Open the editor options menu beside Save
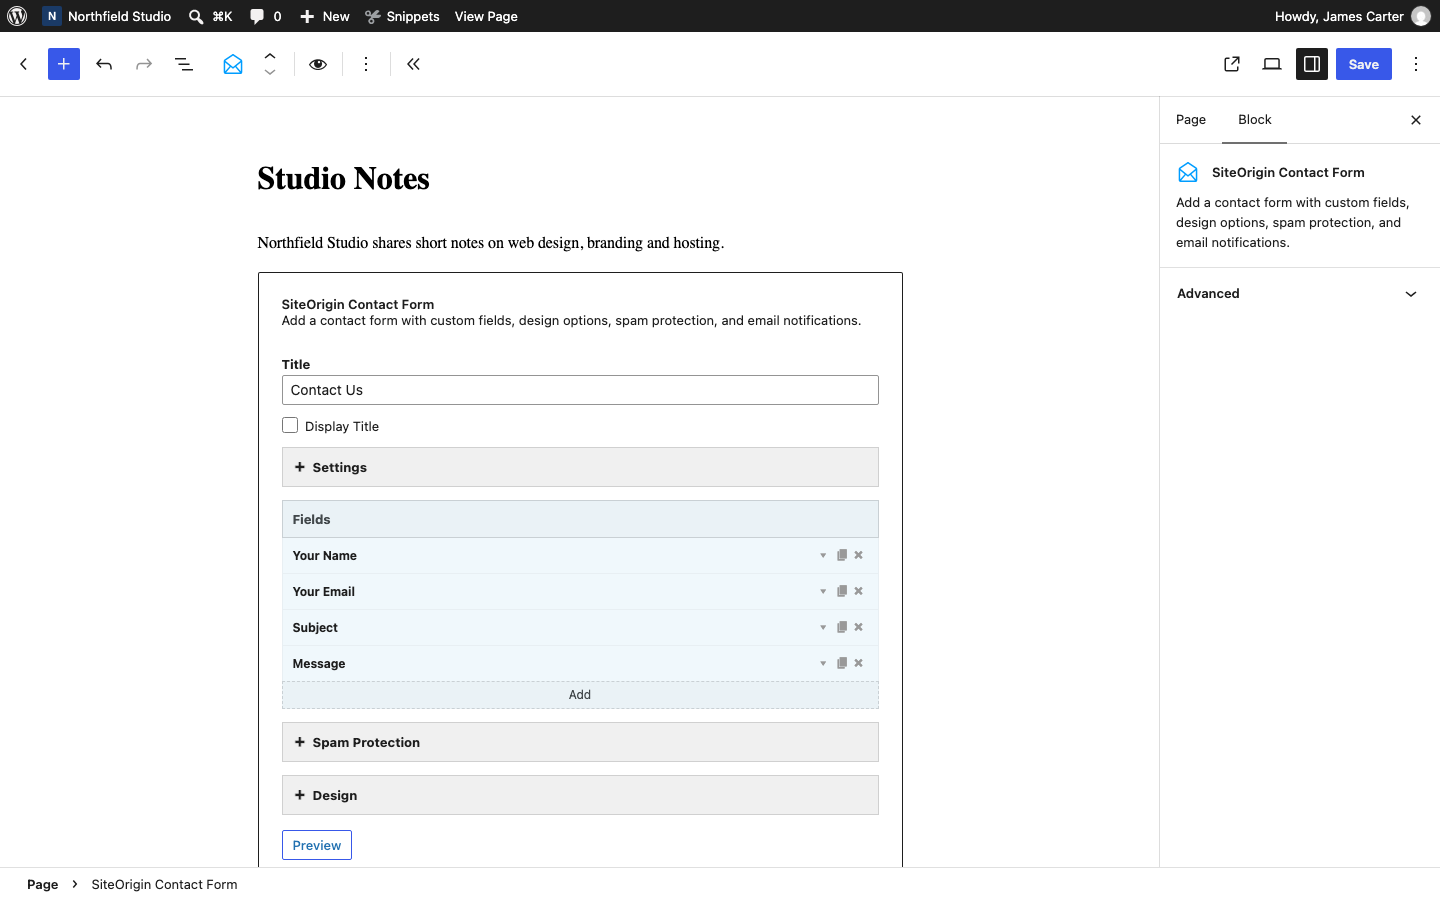This screenshot has height=900, width=1440. pos(1416,64)
